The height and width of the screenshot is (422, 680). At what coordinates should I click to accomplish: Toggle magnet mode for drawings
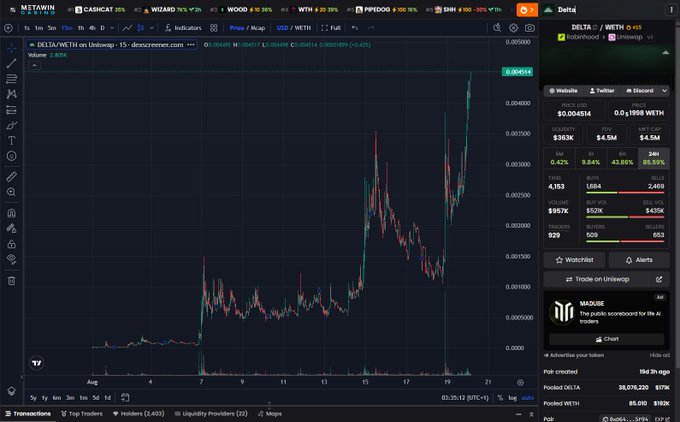point(12,213)
